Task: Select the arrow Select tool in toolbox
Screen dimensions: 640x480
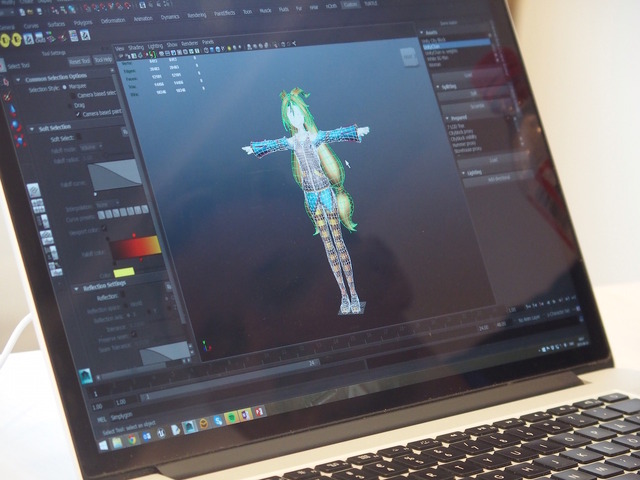Action: point(1,66)
